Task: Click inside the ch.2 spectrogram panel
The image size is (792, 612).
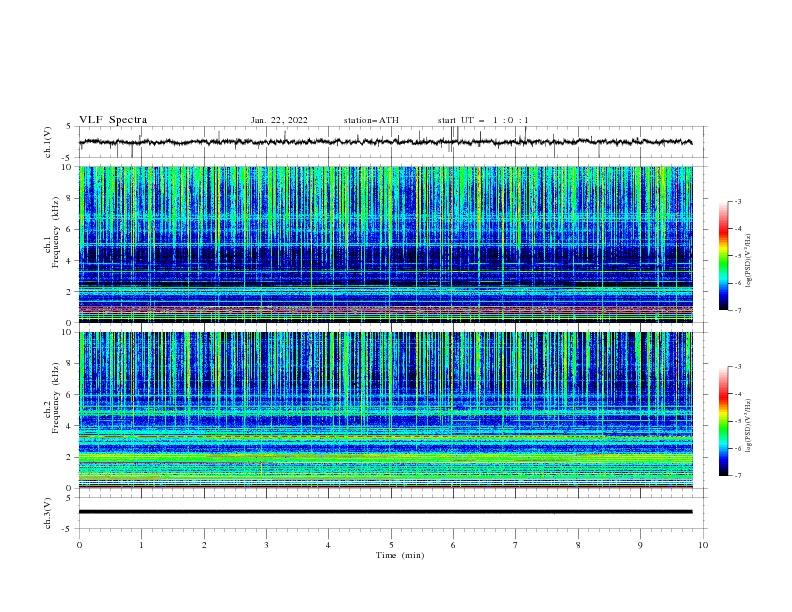Action: pyautogui.click(x=385, y=410)
